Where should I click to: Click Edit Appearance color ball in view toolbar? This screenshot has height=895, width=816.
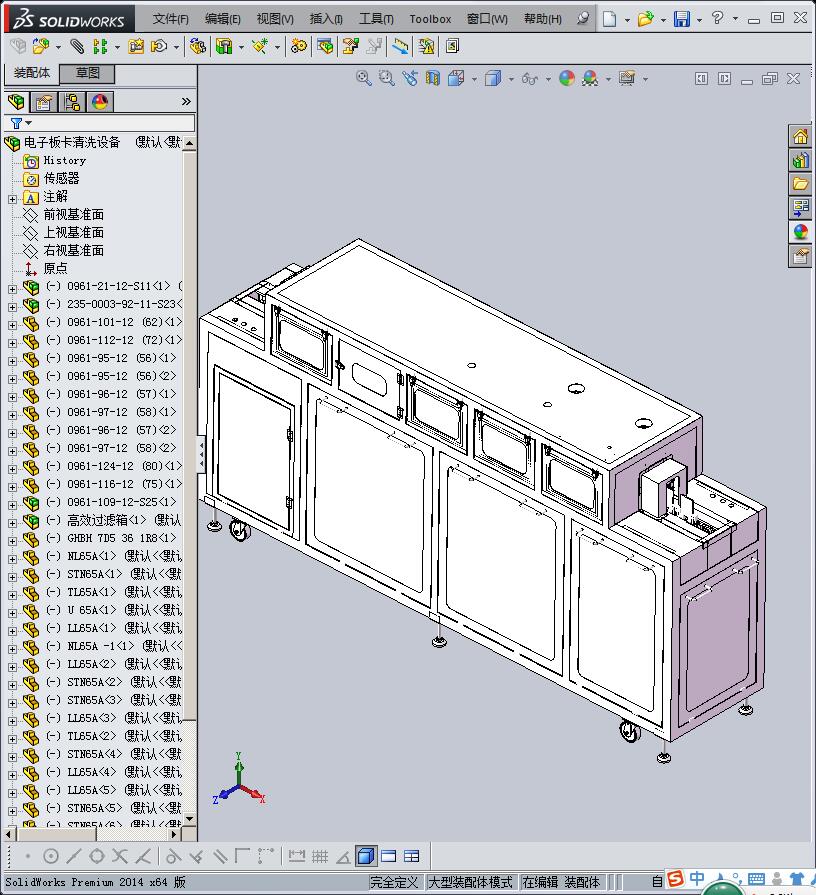point(567,78)
